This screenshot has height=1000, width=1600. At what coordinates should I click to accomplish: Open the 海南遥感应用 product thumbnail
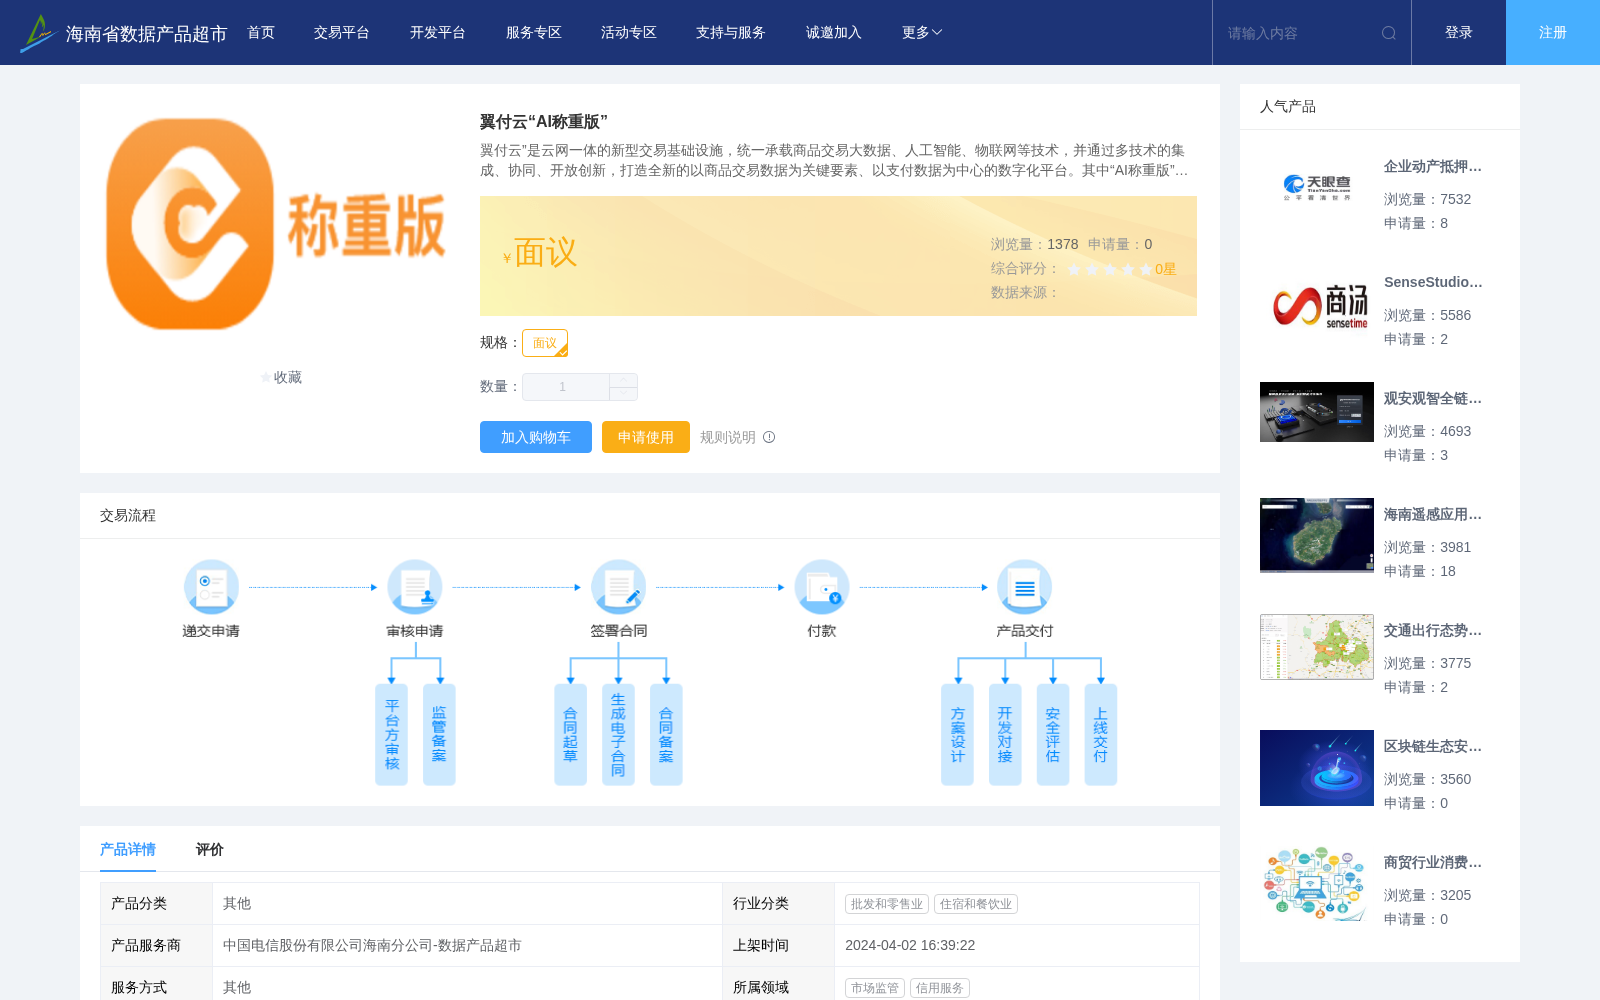pyautogui.click(x=1317, y=535)
